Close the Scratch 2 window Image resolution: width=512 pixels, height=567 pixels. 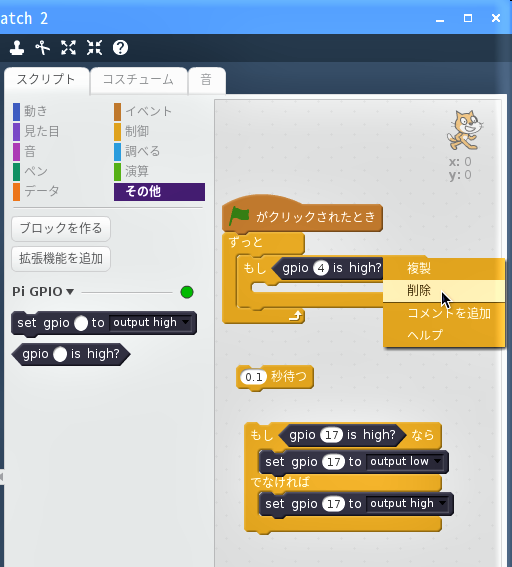pos(496,18)
